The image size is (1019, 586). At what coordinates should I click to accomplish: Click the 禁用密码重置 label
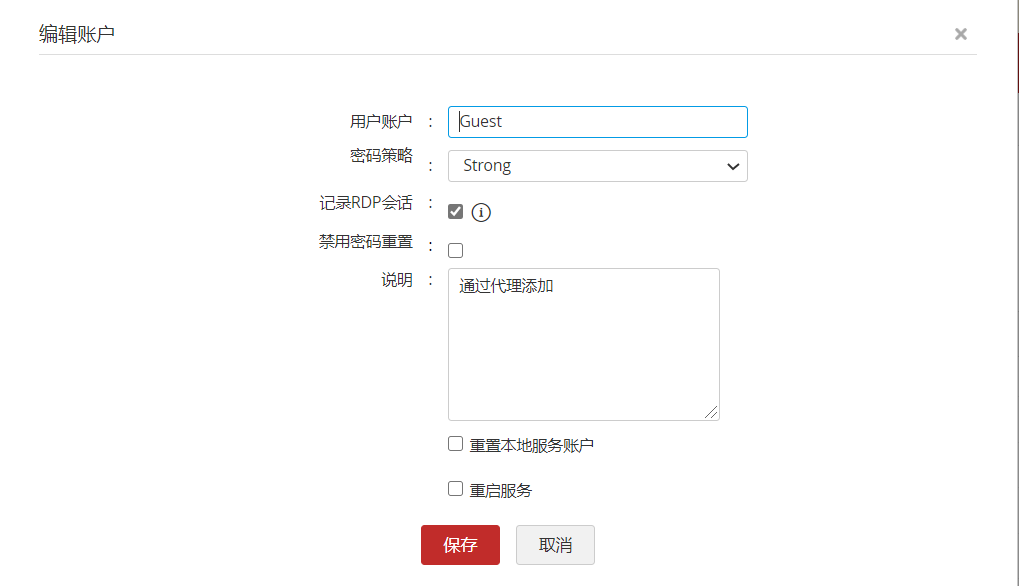coord(365,242)
